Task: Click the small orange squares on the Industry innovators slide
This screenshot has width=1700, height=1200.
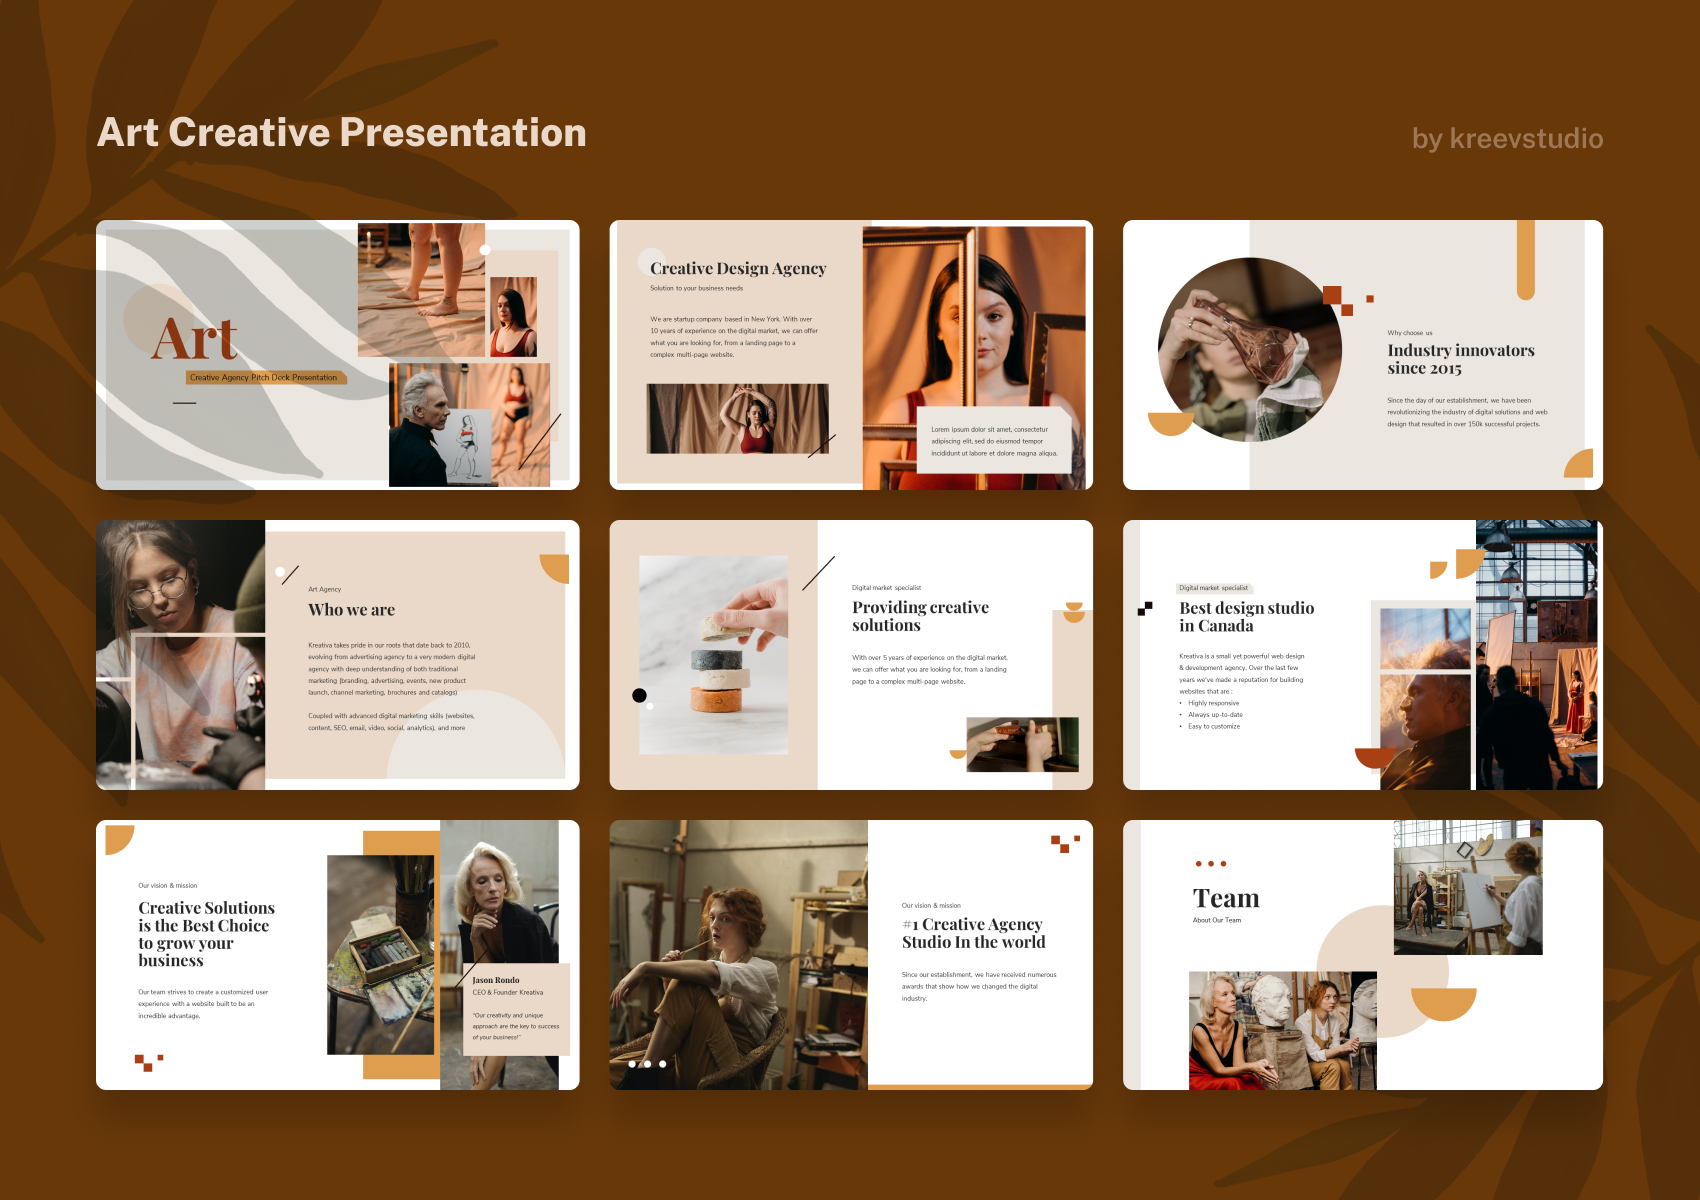Action: pos(1335,296)
